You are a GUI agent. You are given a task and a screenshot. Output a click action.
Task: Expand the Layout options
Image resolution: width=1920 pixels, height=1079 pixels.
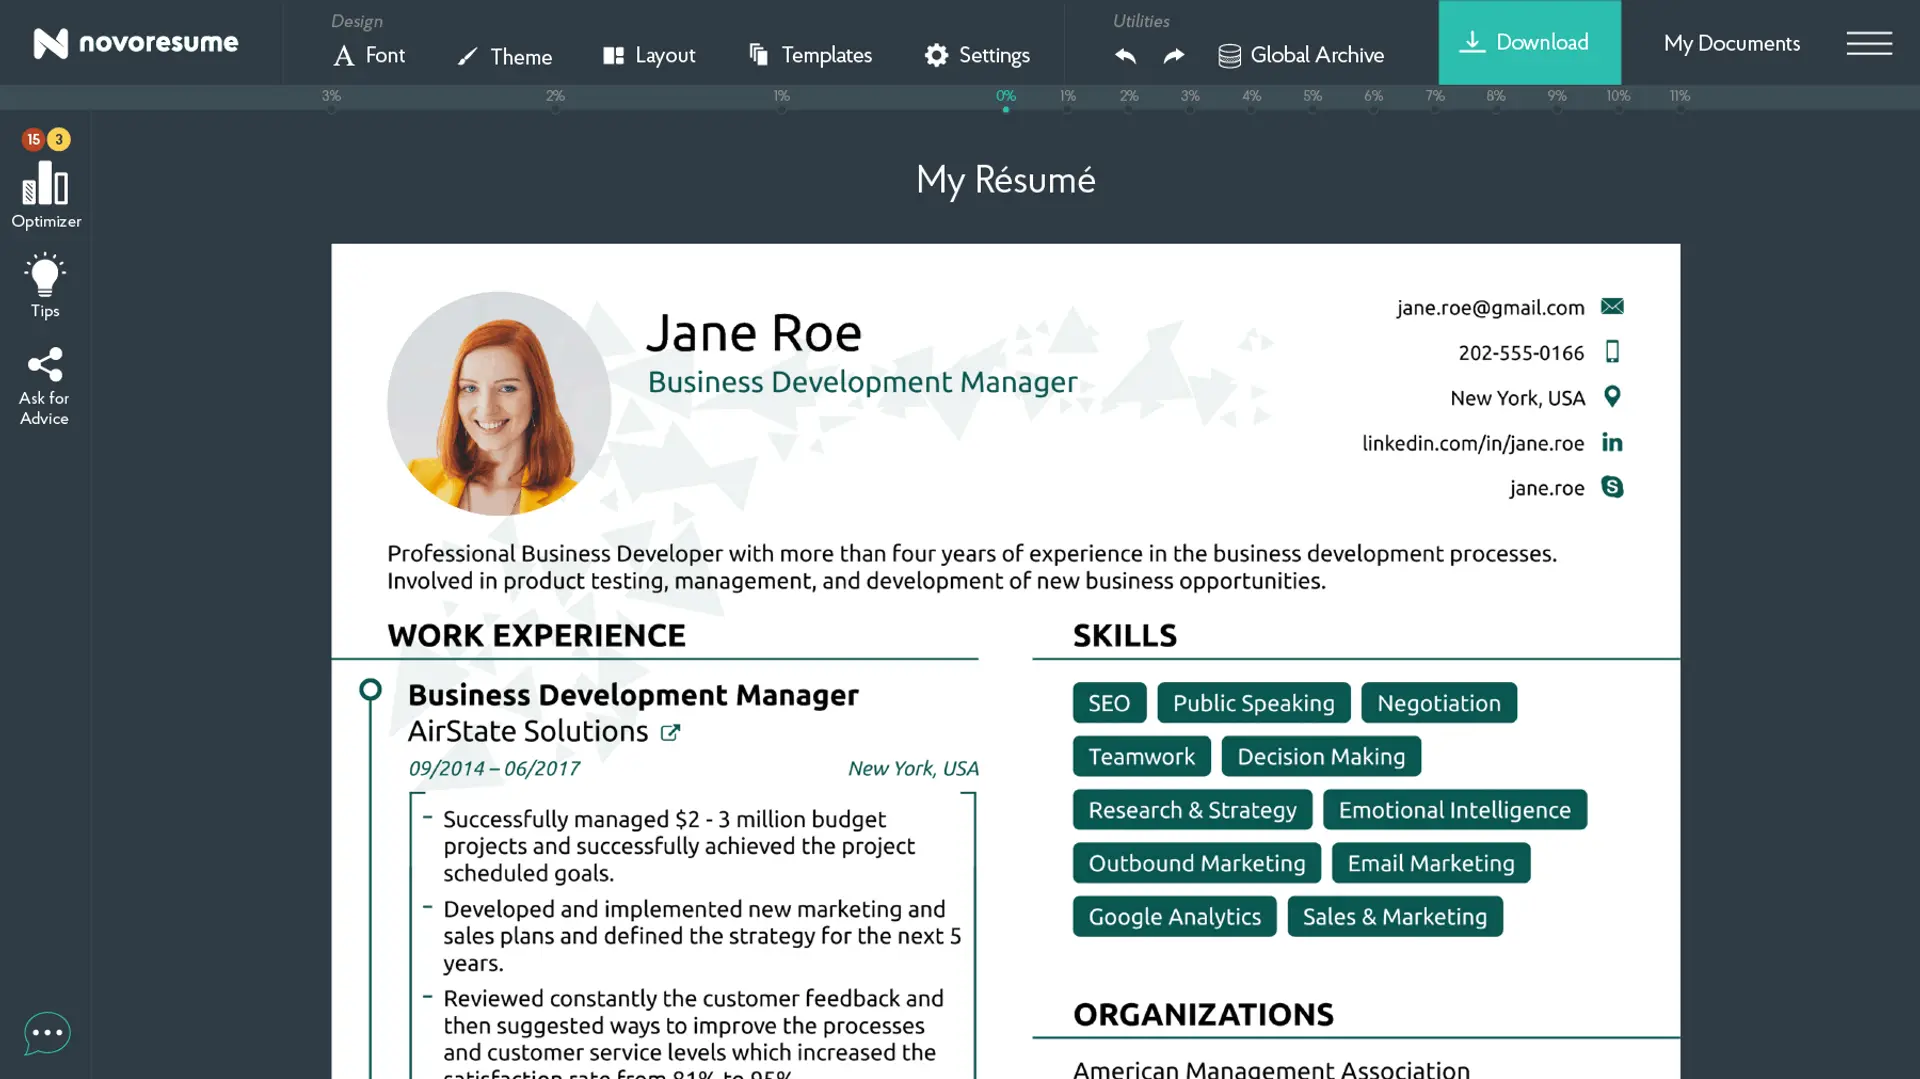click(x=649, y=55)
